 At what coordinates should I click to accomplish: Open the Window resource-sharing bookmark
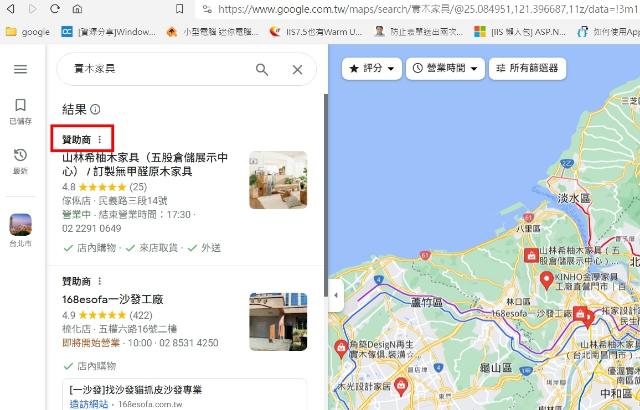pos(109,32)
